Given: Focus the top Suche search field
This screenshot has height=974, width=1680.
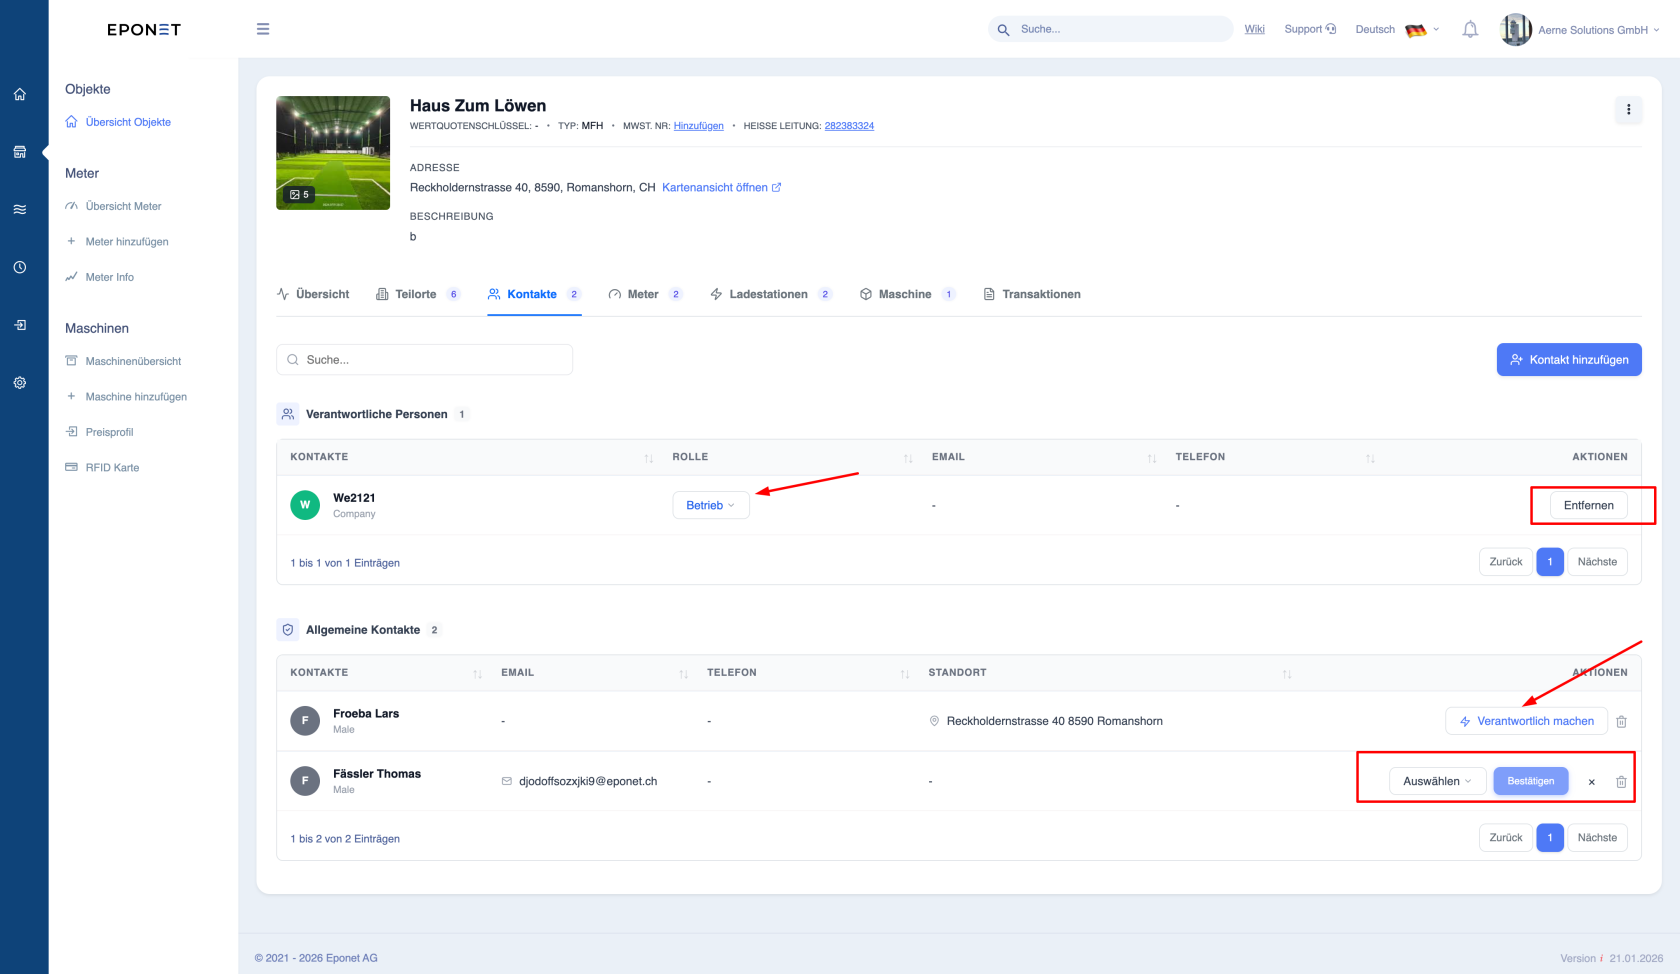Looking at the screenshot, I should (x=1110, y=29).
